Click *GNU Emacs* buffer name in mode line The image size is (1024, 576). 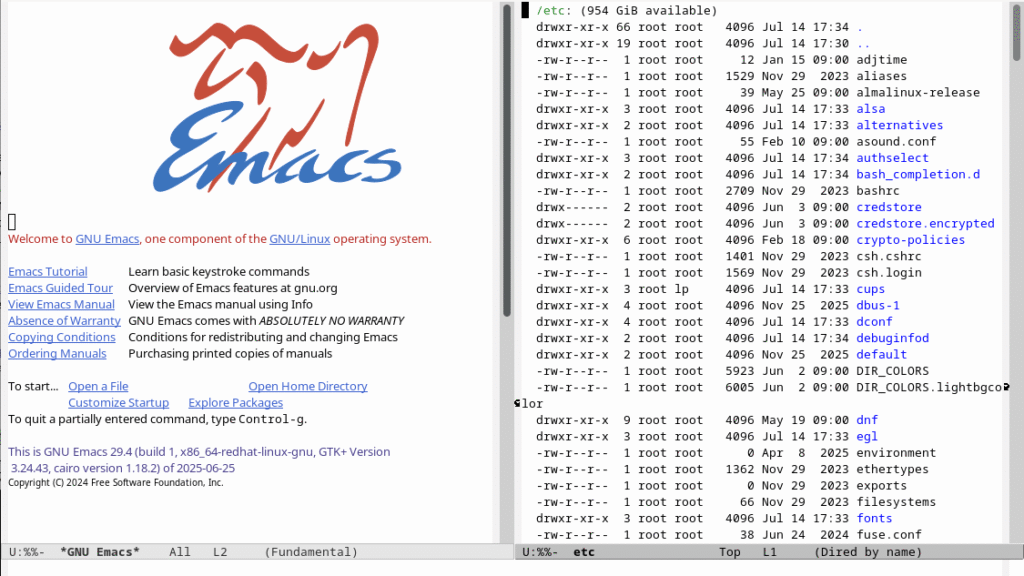pyautogui.click(x=100, y=552)
